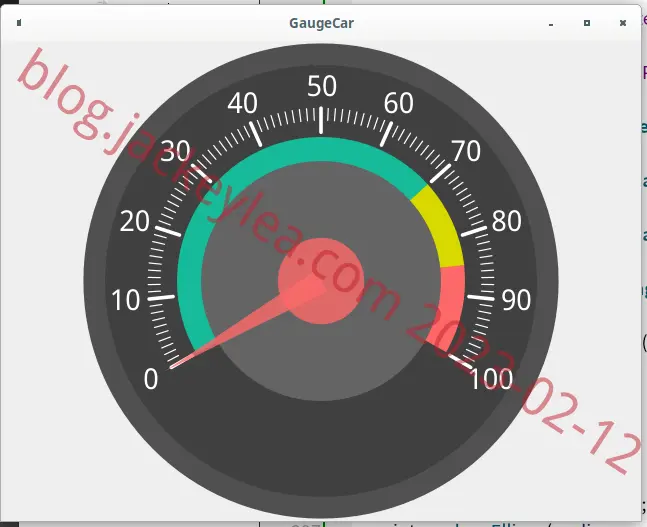Click the 100 label on gauge
Image resolution: width=647 pixels, height=527 pixels.
(x=491, y=379)
